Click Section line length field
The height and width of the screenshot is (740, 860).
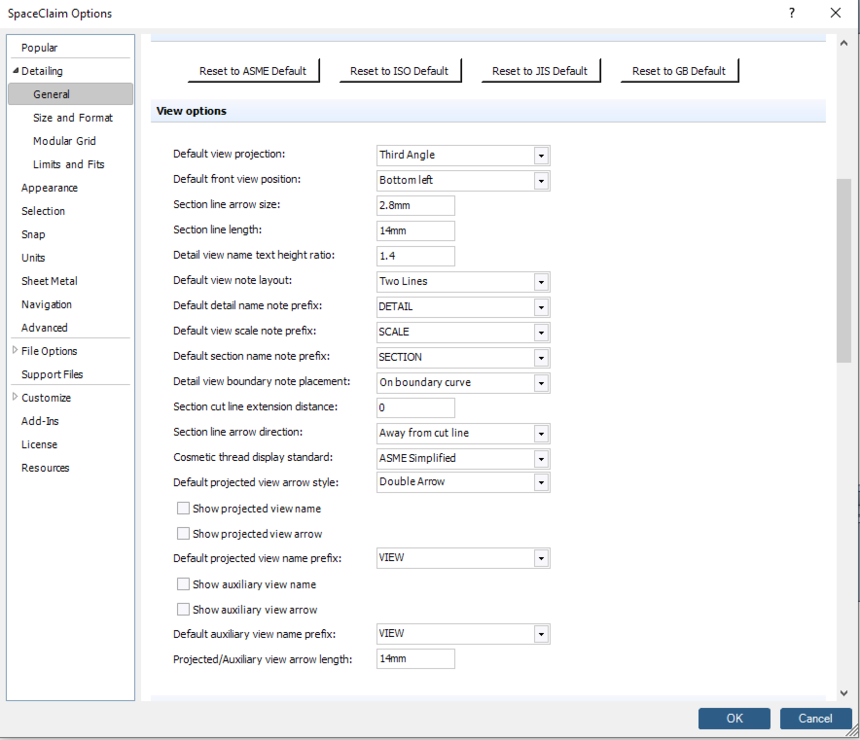(415, 231)
